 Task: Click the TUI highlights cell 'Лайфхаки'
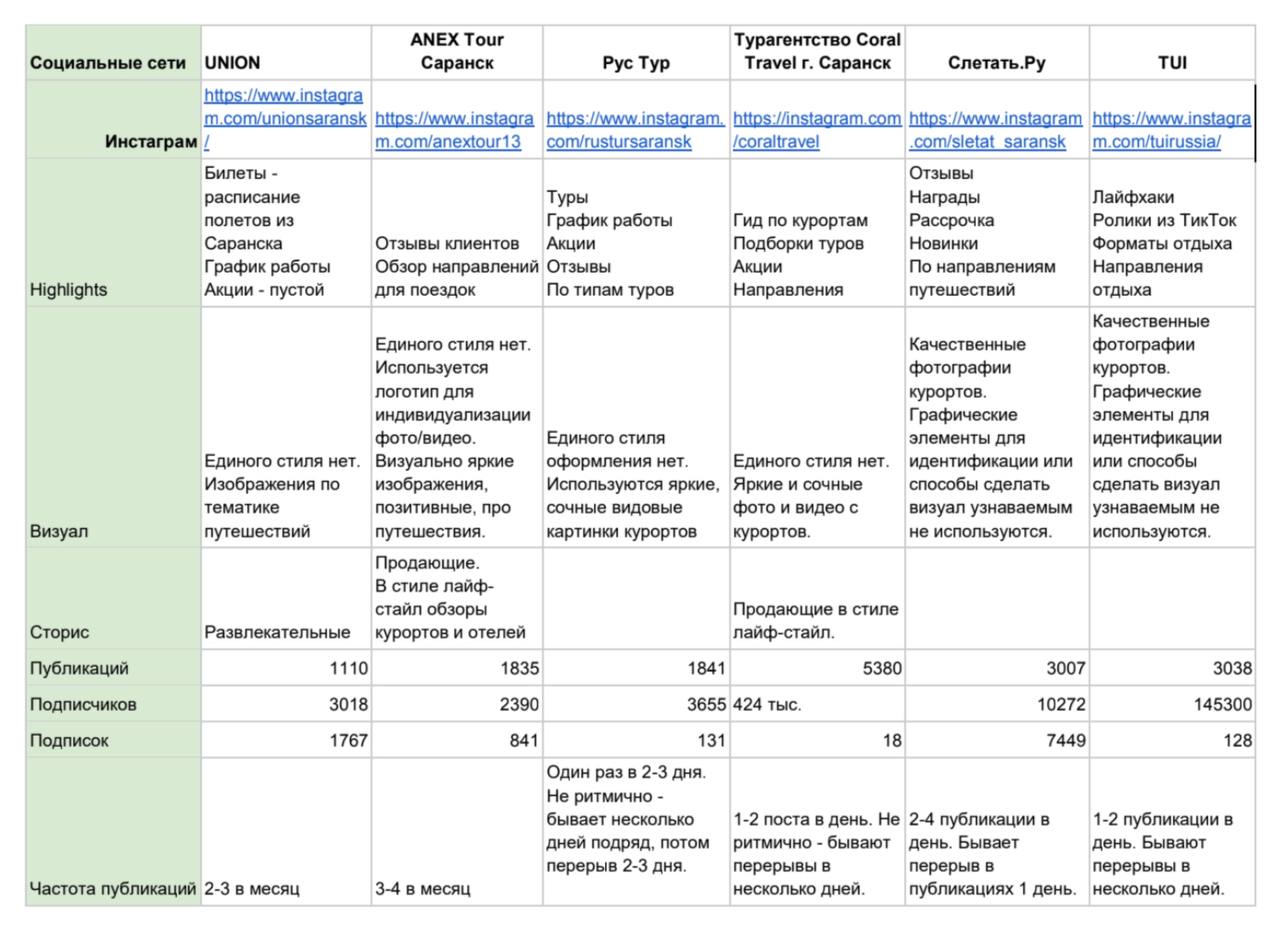(1172, 232)
